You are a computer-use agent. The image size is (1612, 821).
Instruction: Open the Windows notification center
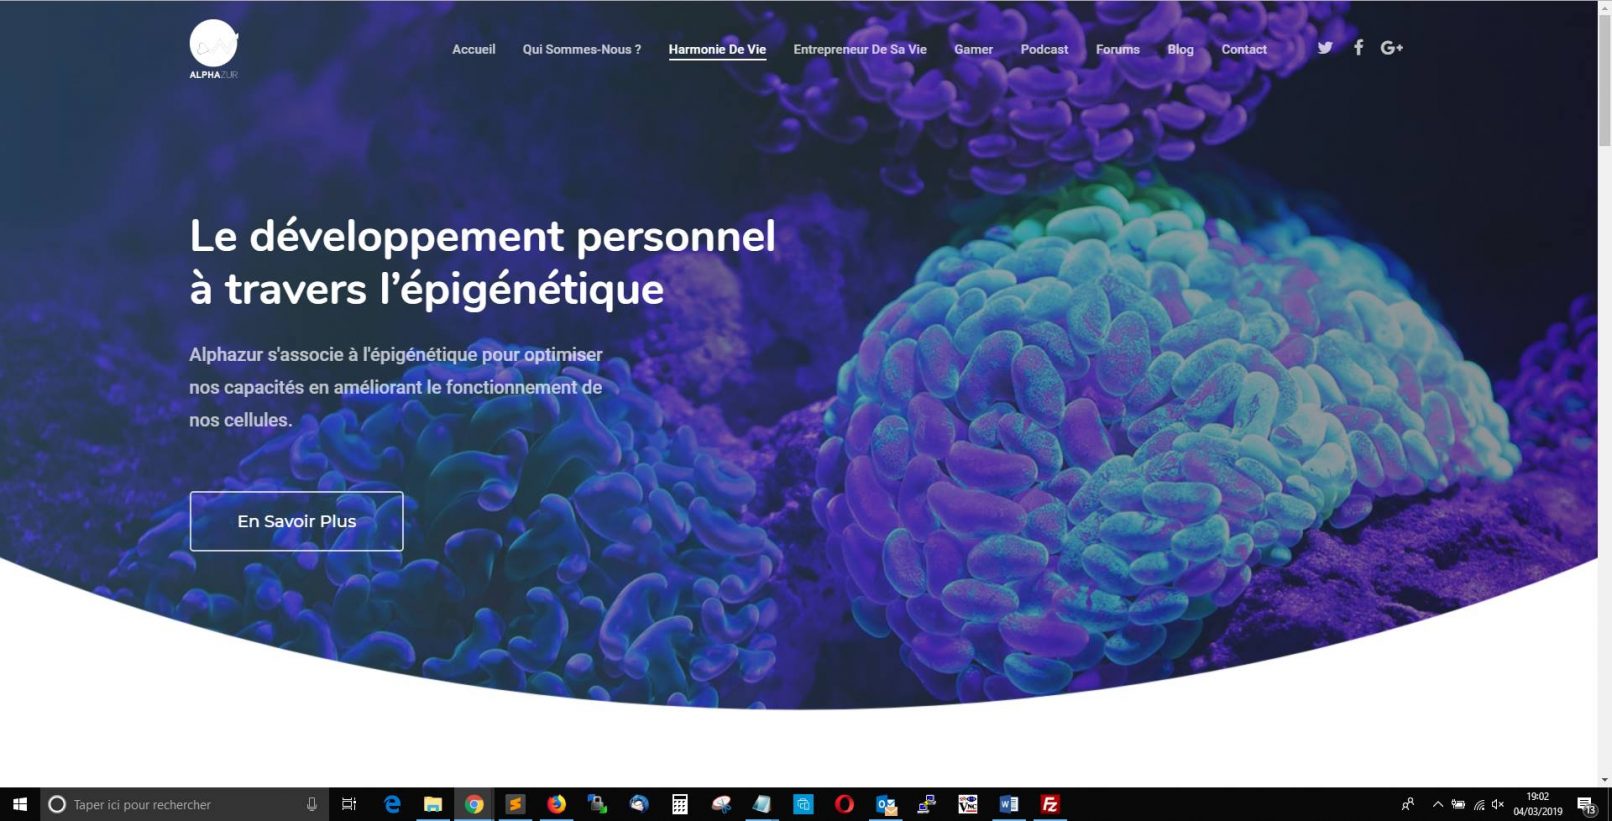click(x=1586, y=805)
